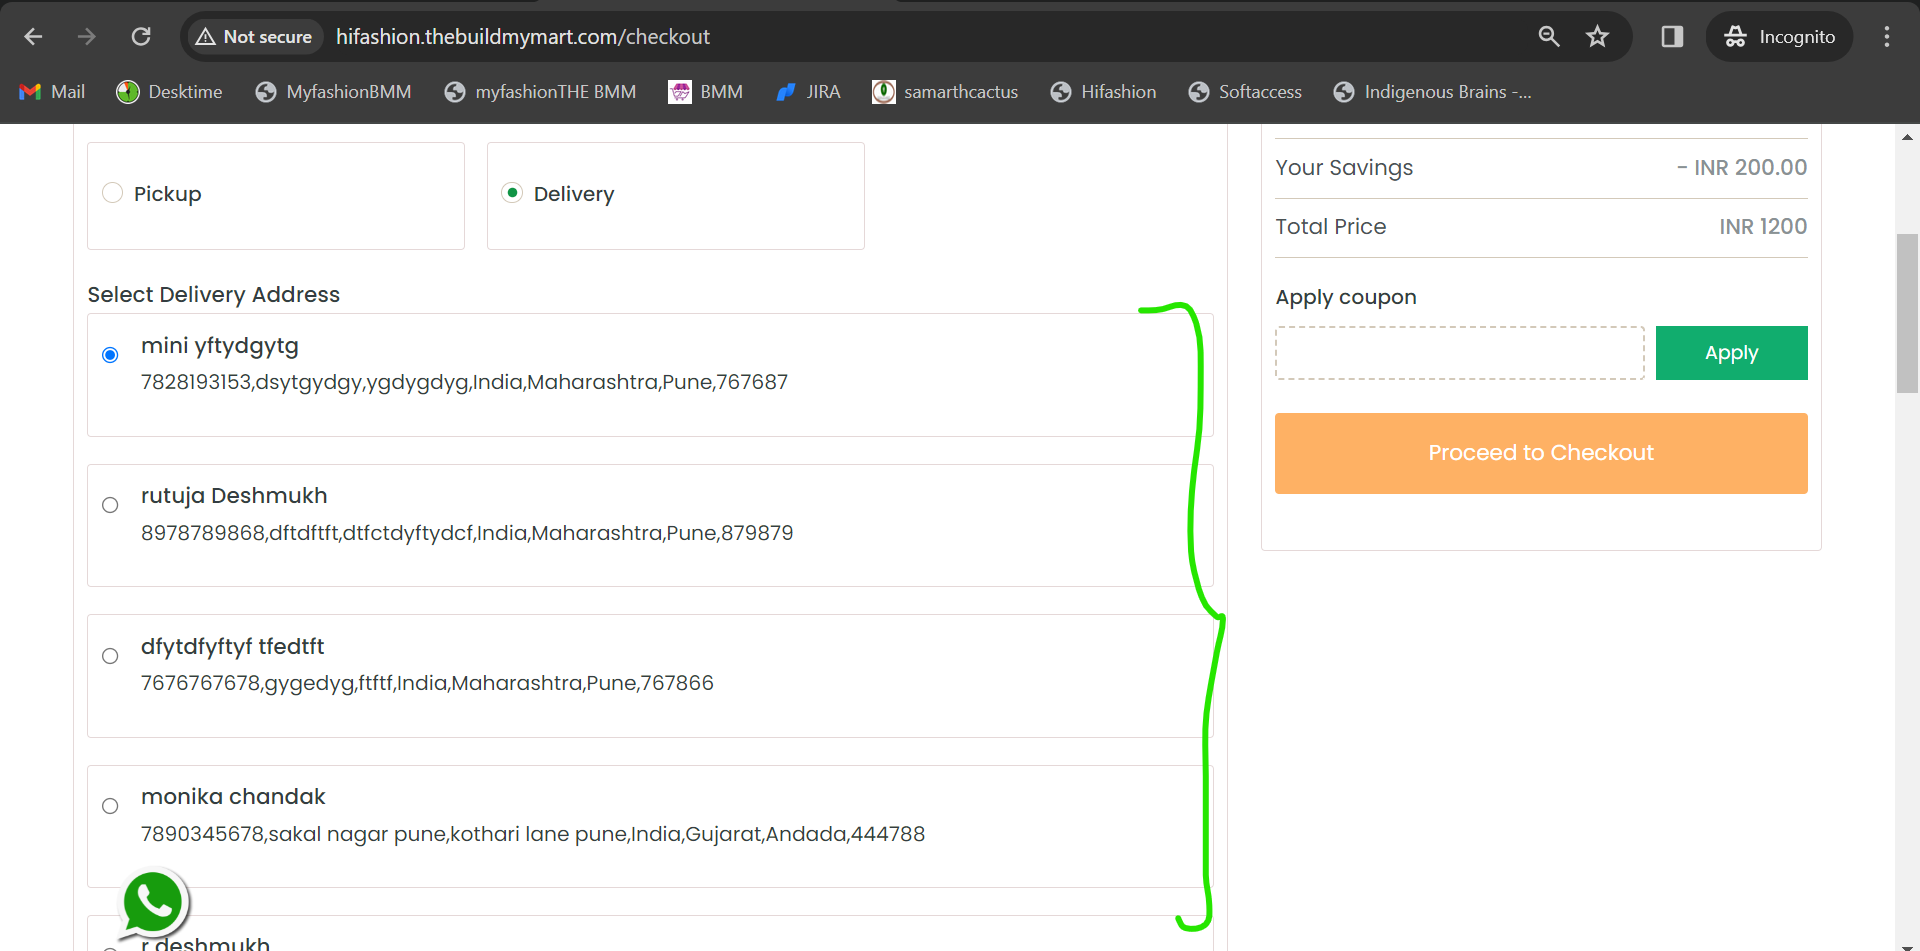This screenshot has width=1920, height=951.
Task: Open the Chrome three-dot menu
Action: tap(1887, 37)
